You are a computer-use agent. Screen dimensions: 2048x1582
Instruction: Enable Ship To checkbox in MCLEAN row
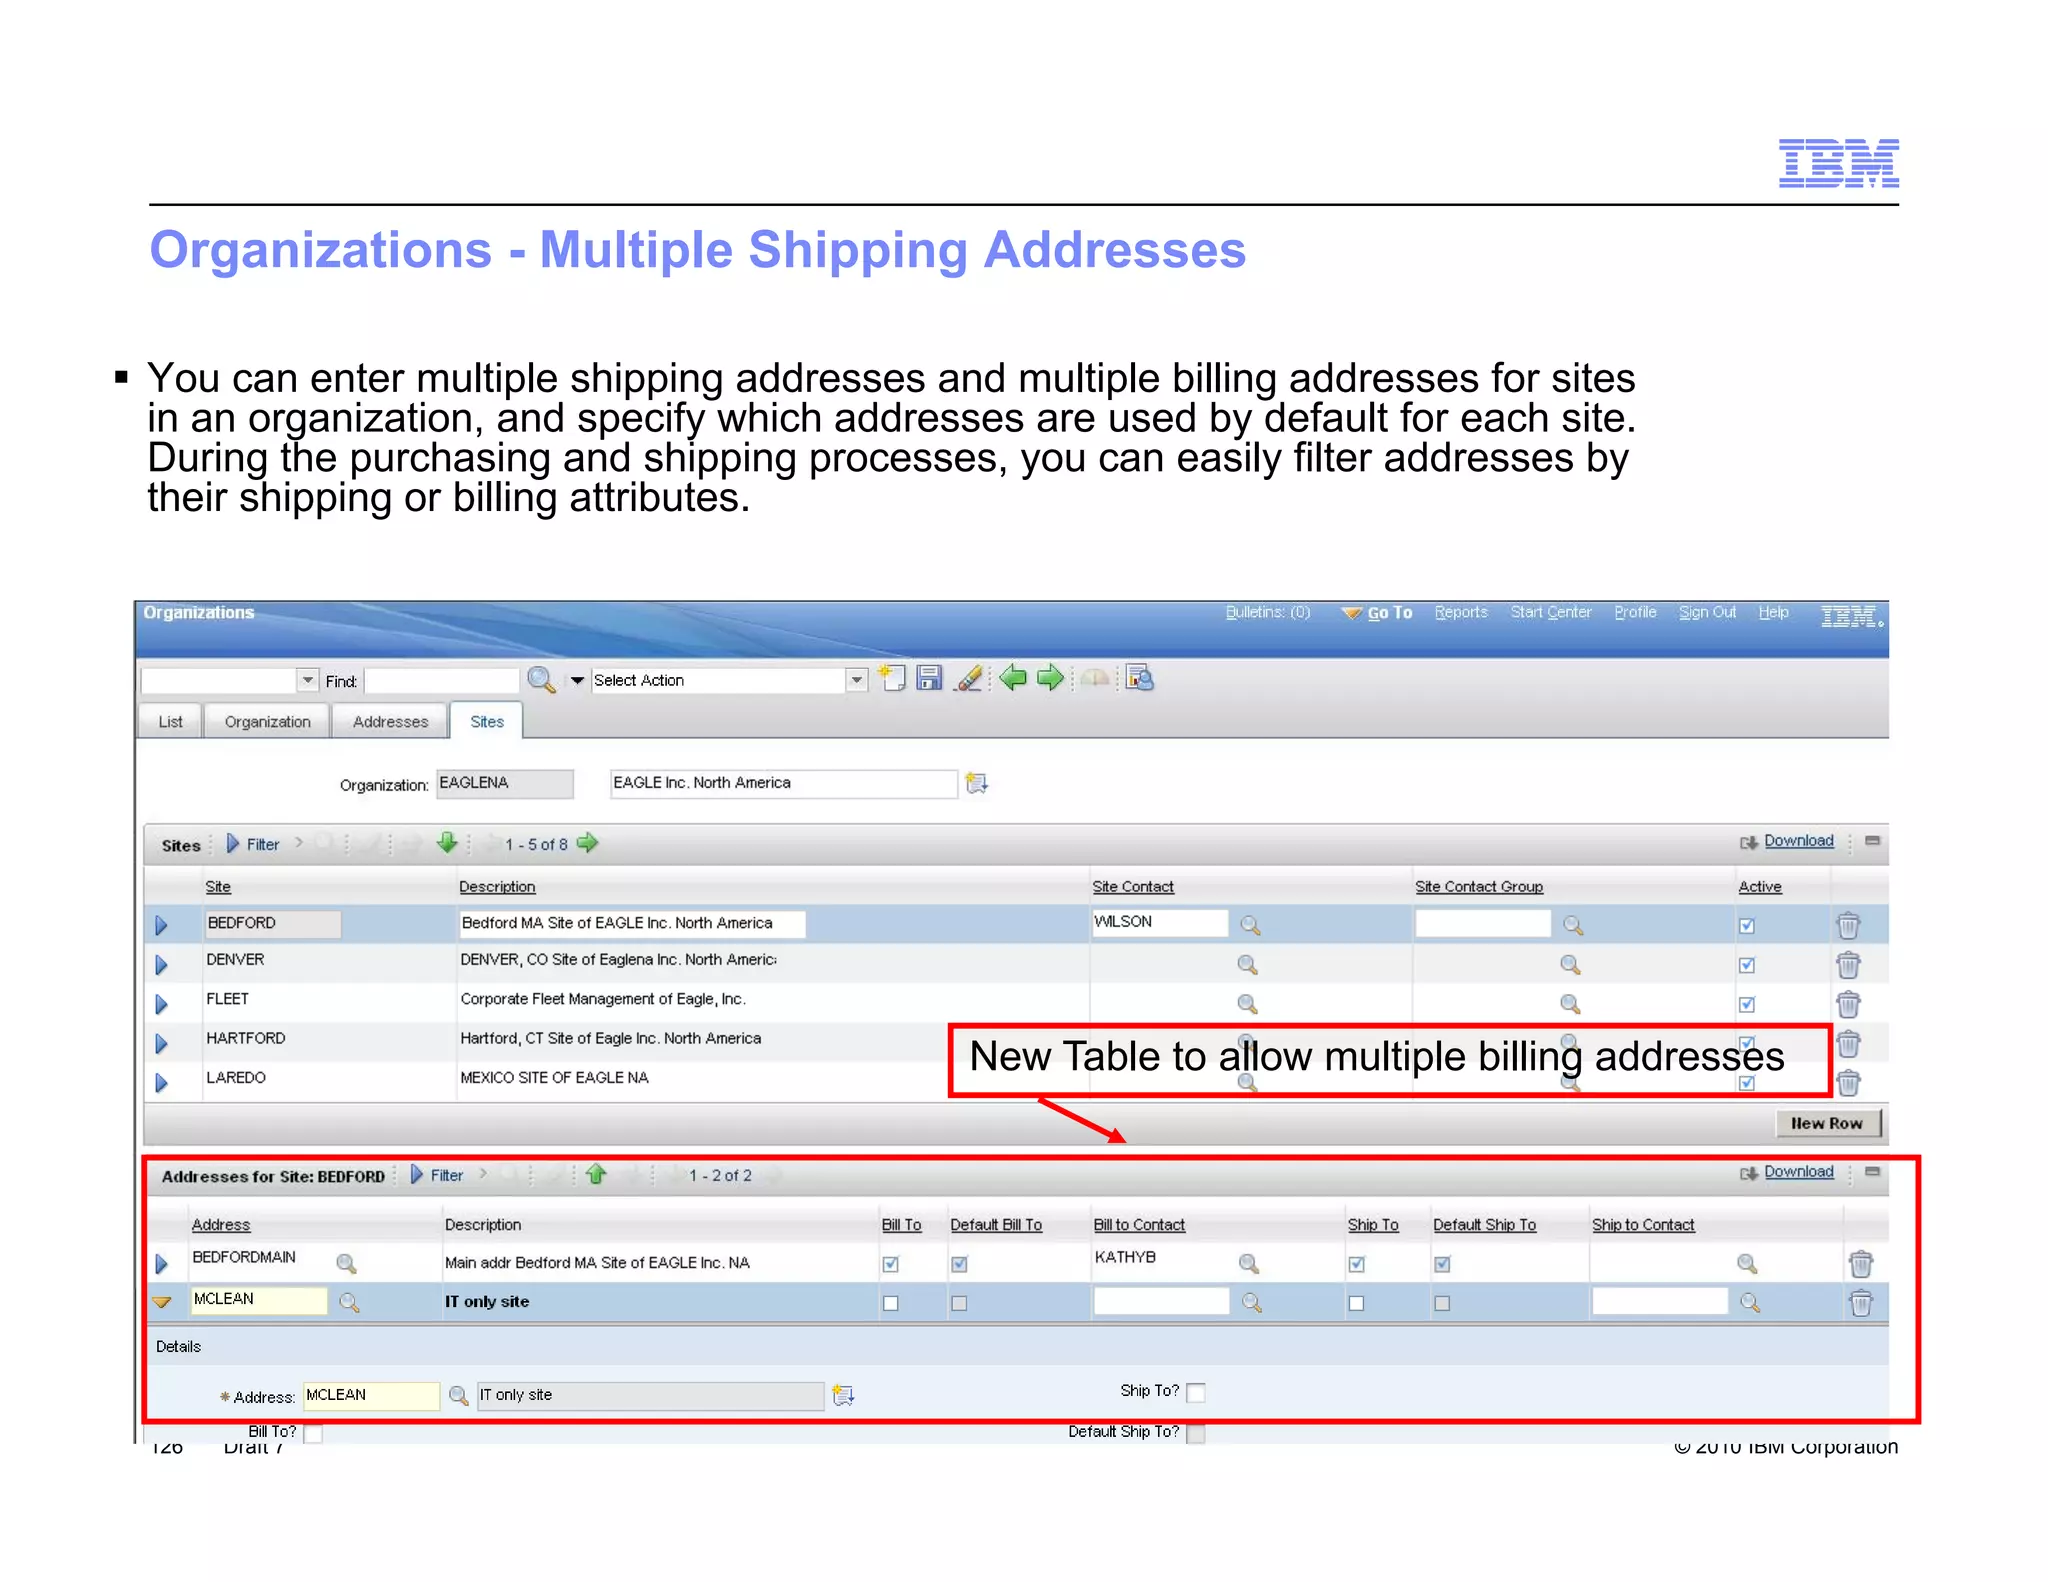pyautogui.click(x=1356, y=1303)
